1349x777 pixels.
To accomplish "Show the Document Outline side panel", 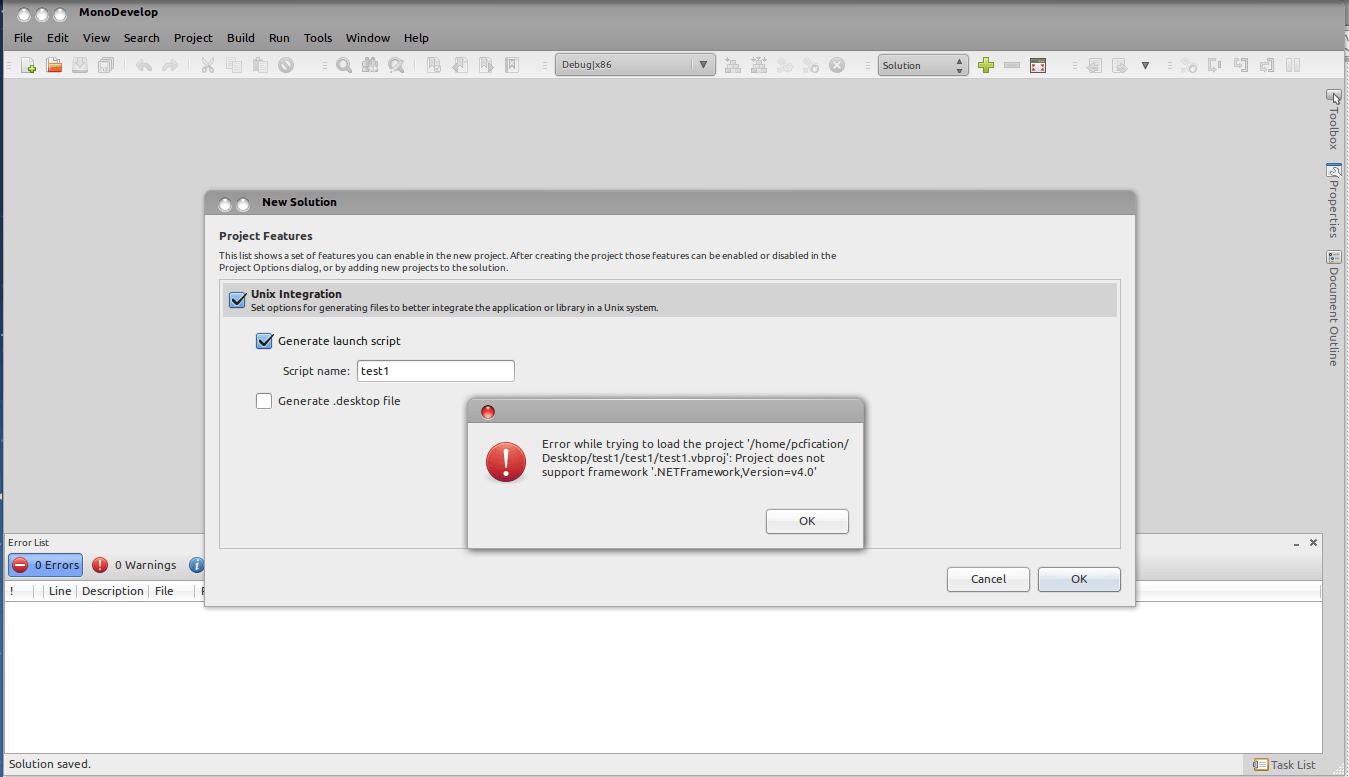I will tap(1333, 308).
